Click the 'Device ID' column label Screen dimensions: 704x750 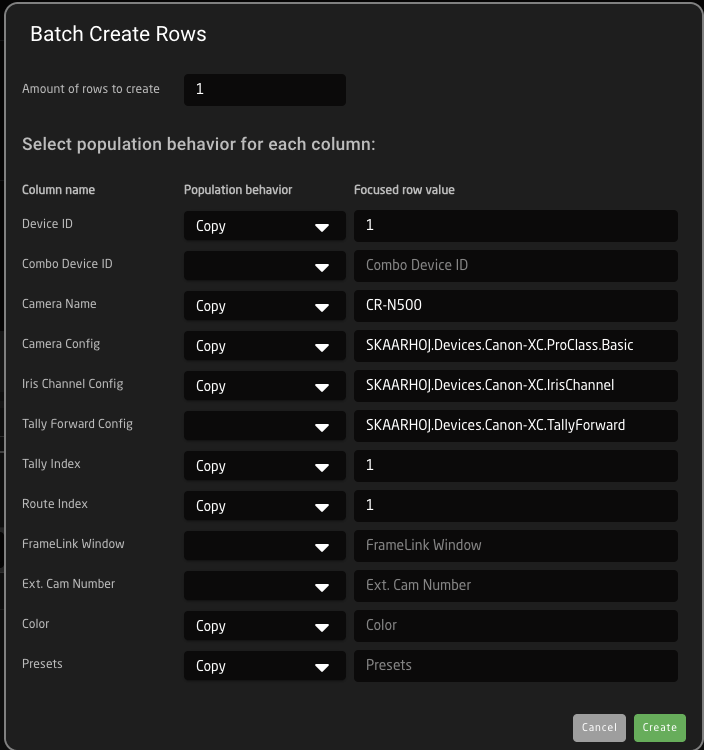pos(47,224)
